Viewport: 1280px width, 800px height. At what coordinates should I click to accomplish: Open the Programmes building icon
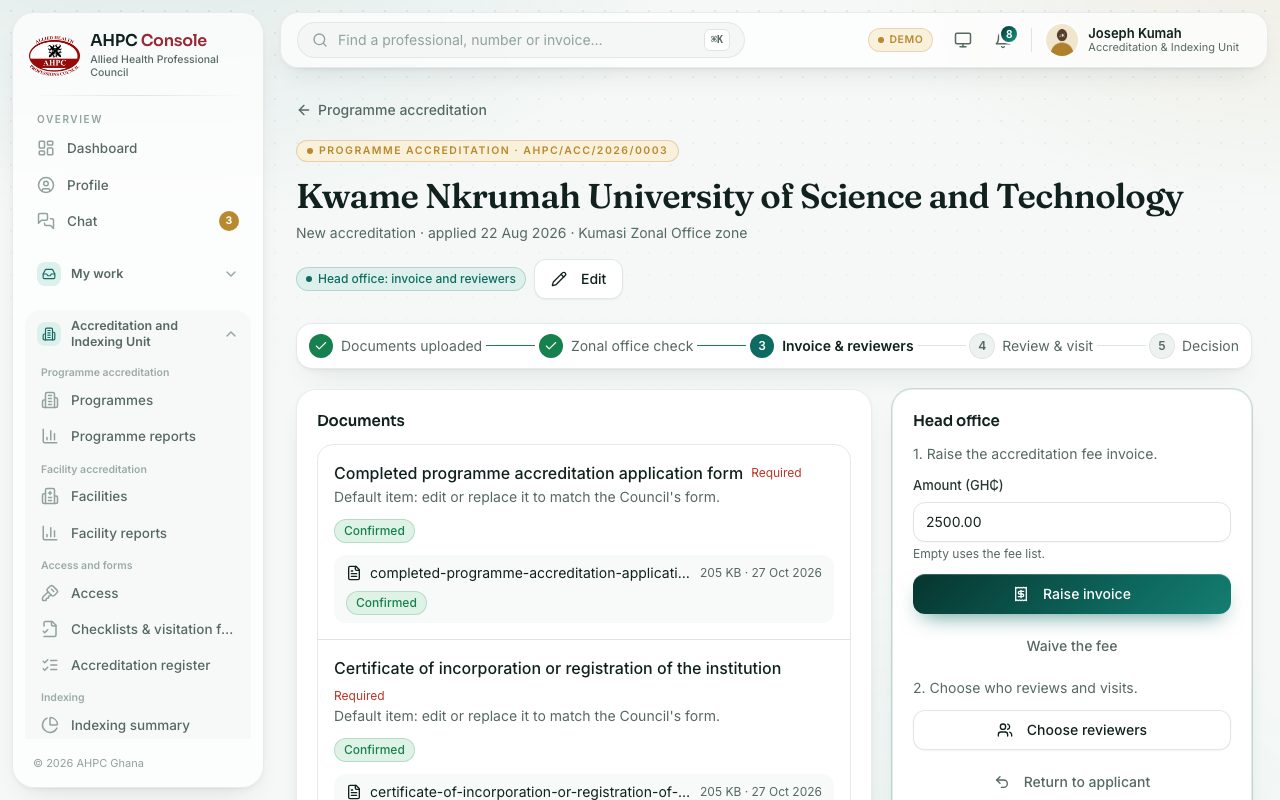(x=50, y=400)
